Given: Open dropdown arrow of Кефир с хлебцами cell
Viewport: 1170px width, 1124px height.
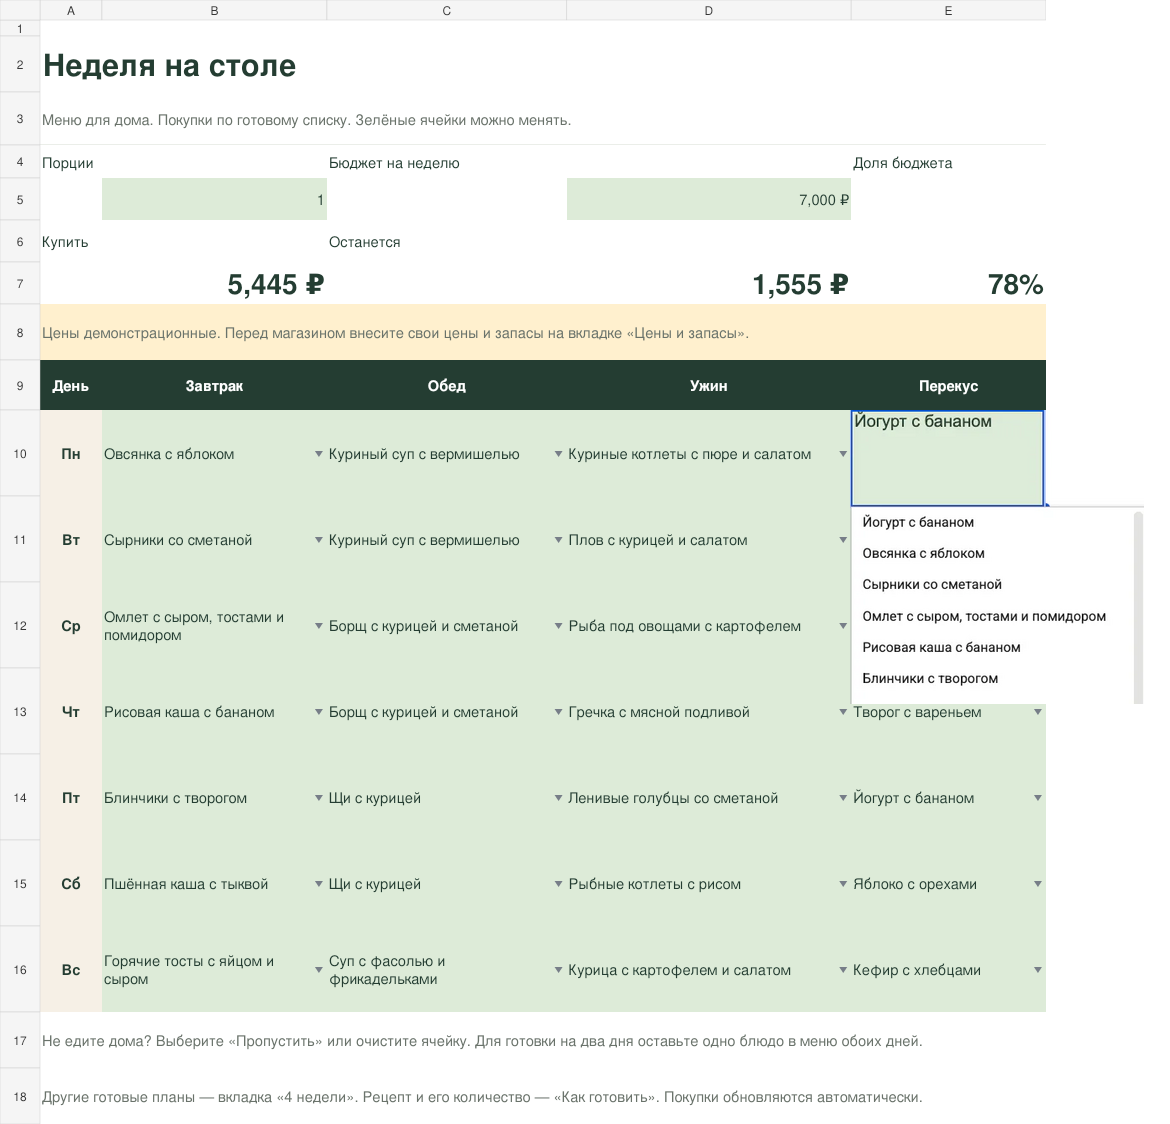Looking at the screenshot, I should [x=1038, y=970].
